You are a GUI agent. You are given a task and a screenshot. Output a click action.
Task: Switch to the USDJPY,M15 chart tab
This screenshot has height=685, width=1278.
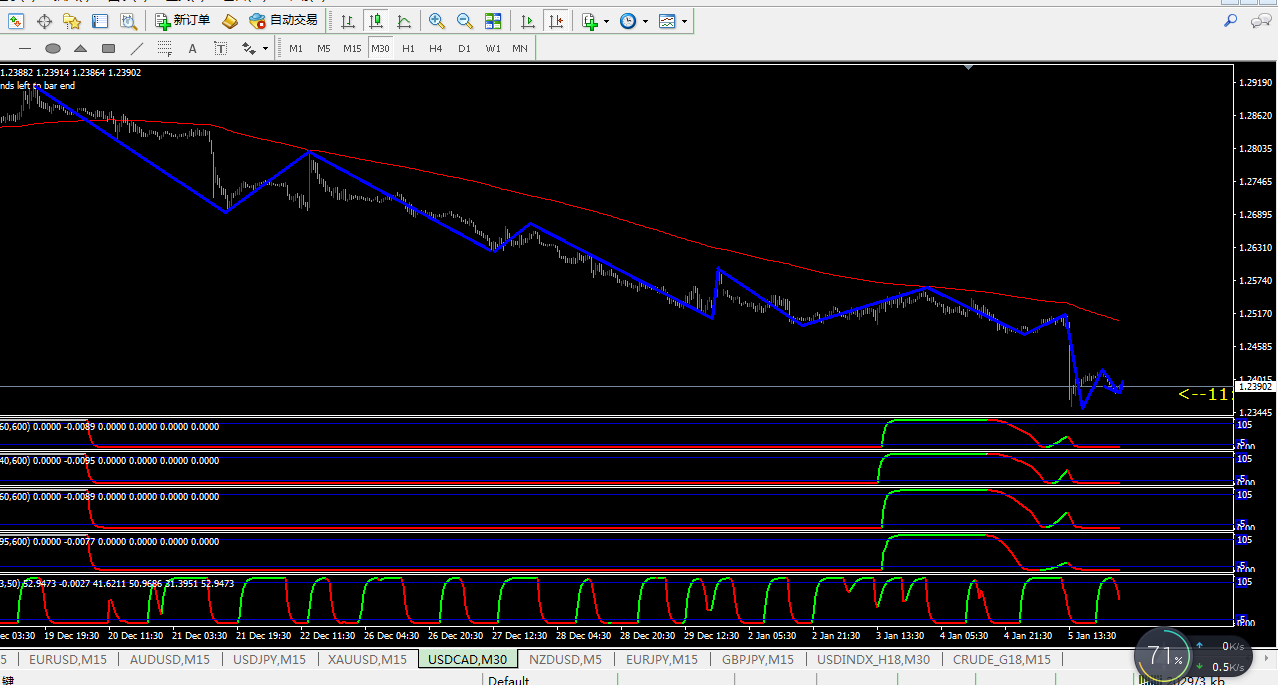(x=270, y=659)
